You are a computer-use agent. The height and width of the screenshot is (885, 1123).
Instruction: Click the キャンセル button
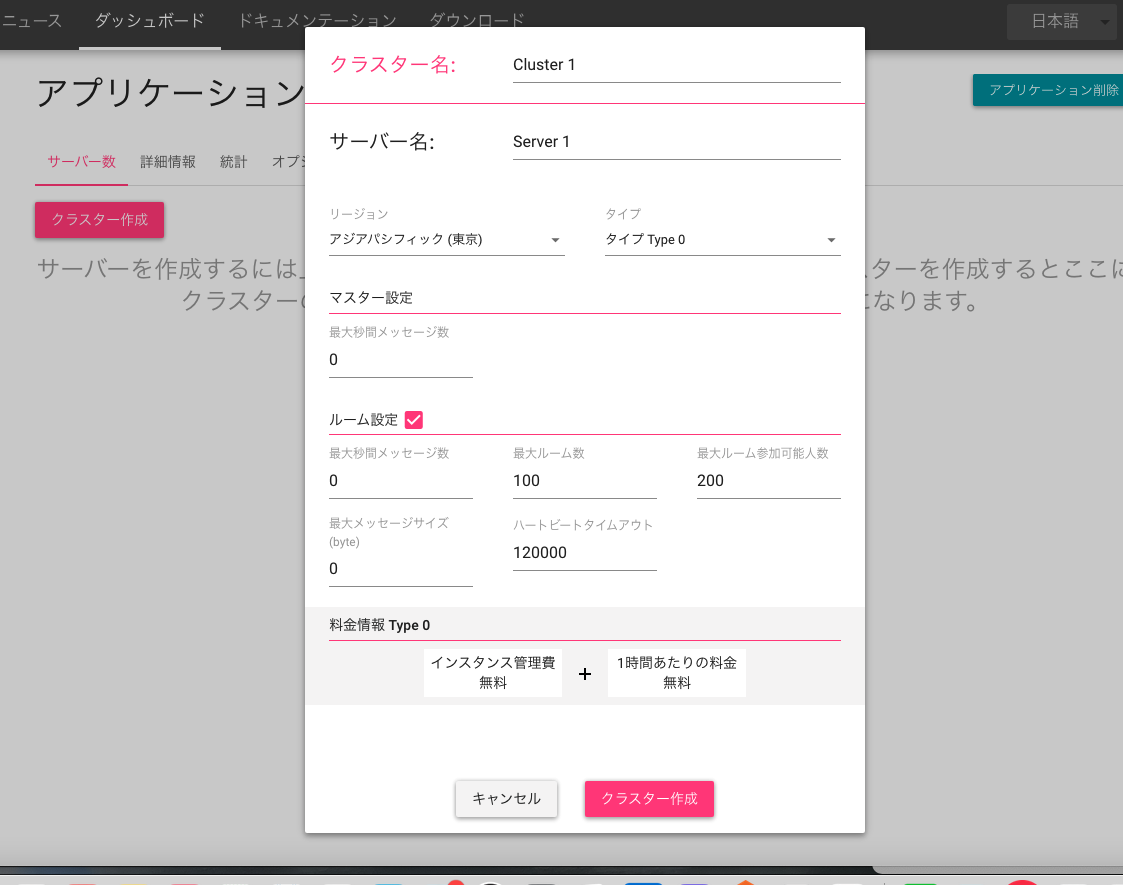506,799
